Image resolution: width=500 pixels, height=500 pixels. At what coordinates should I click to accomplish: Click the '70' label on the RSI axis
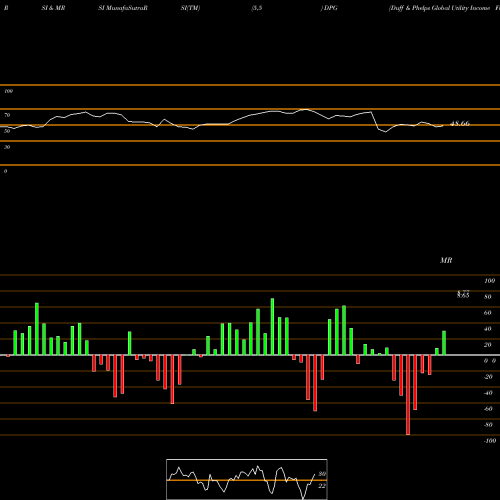[7, 115]
